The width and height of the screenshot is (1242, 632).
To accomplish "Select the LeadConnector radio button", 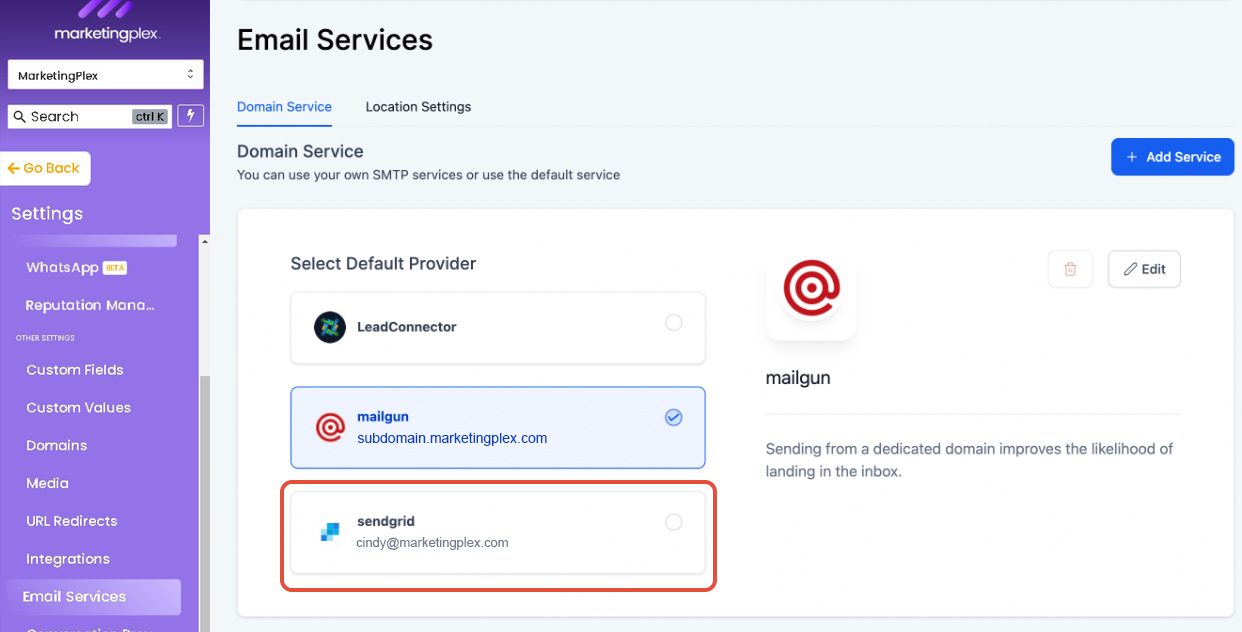I will click(x=674, y=323).
